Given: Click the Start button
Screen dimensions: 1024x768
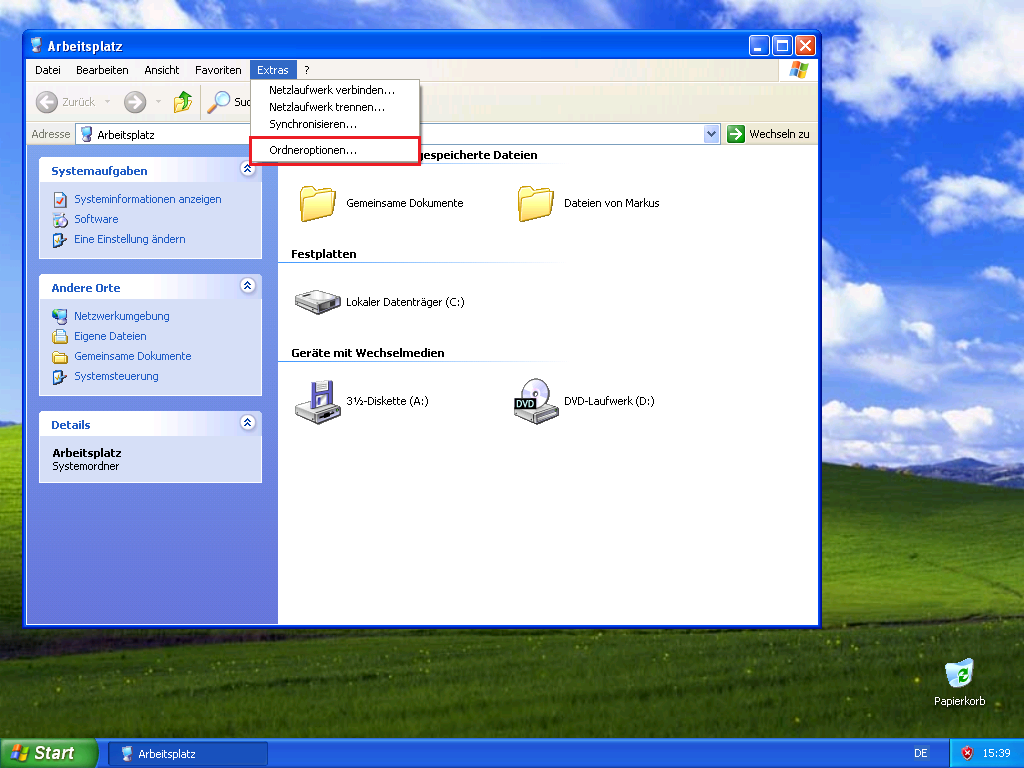Looking at the screenshot, I should pos(49,753).
